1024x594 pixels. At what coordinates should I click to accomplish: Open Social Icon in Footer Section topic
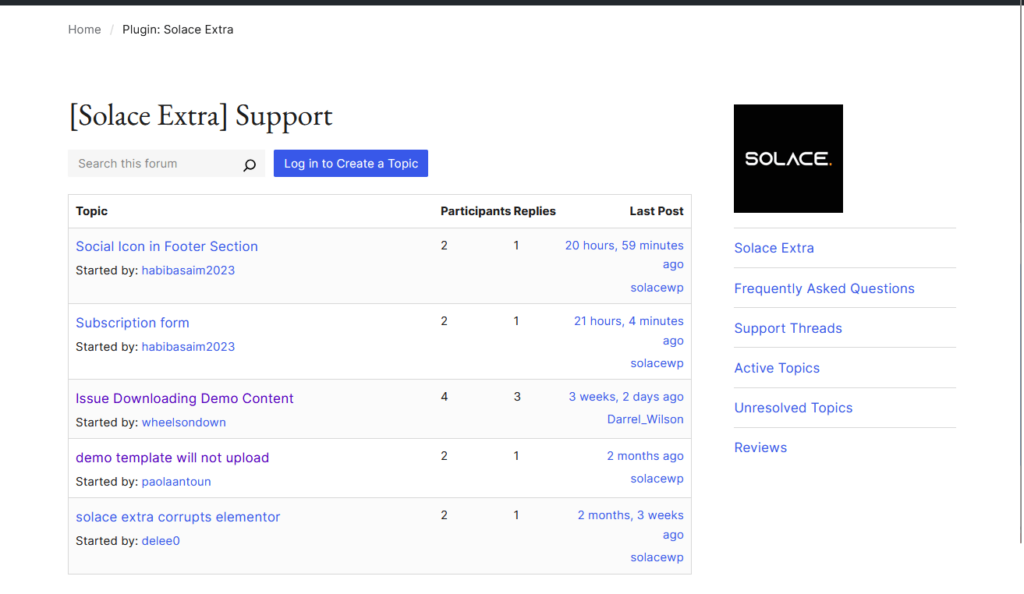[x=167, y=246]
